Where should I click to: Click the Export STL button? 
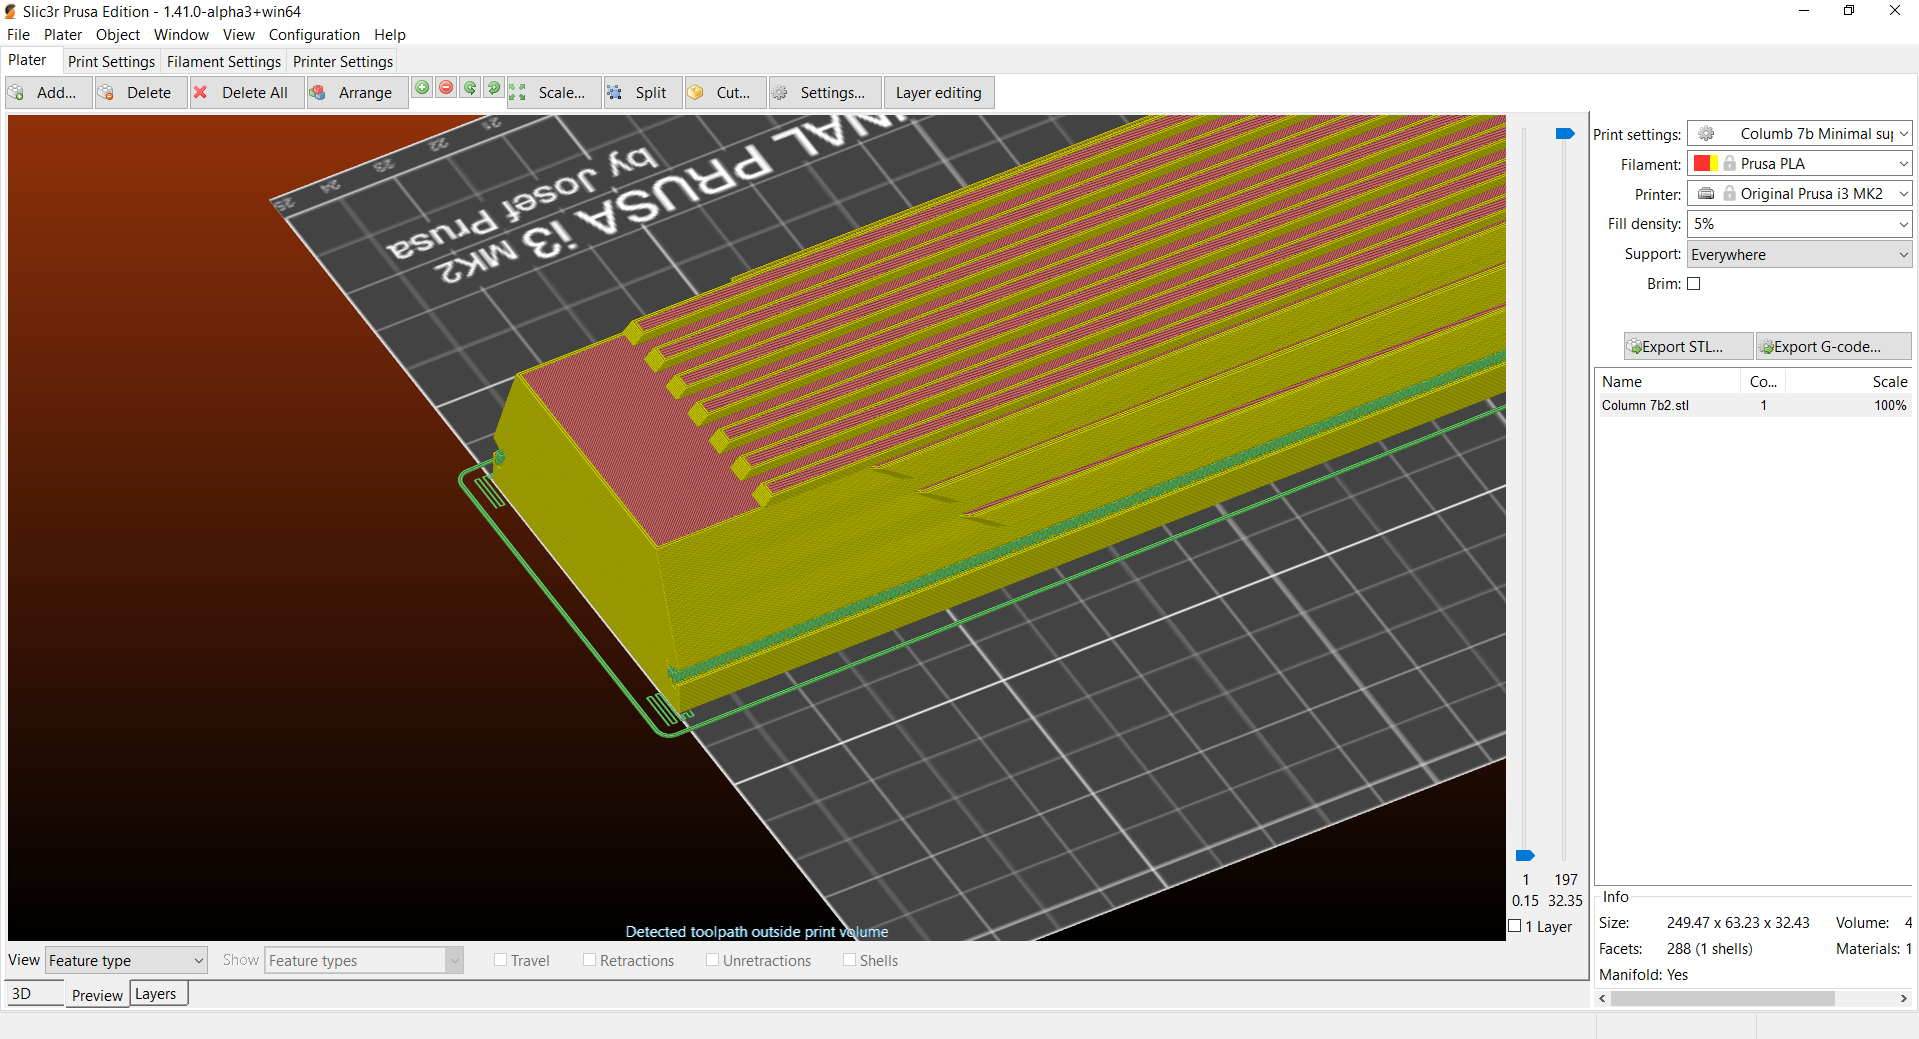tap(1688, 347)
